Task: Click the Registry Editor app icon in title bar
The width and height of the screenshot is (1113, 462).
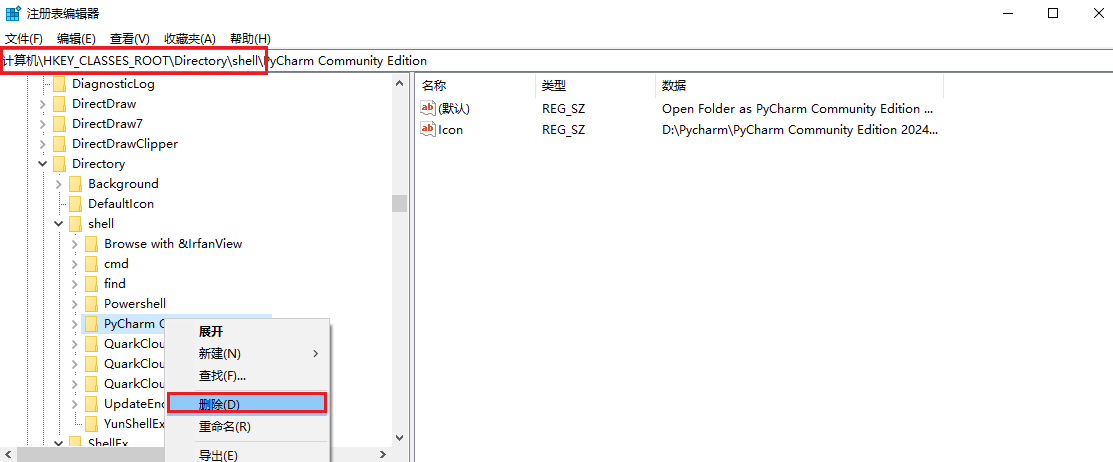Action: click(x=12, y=13)
